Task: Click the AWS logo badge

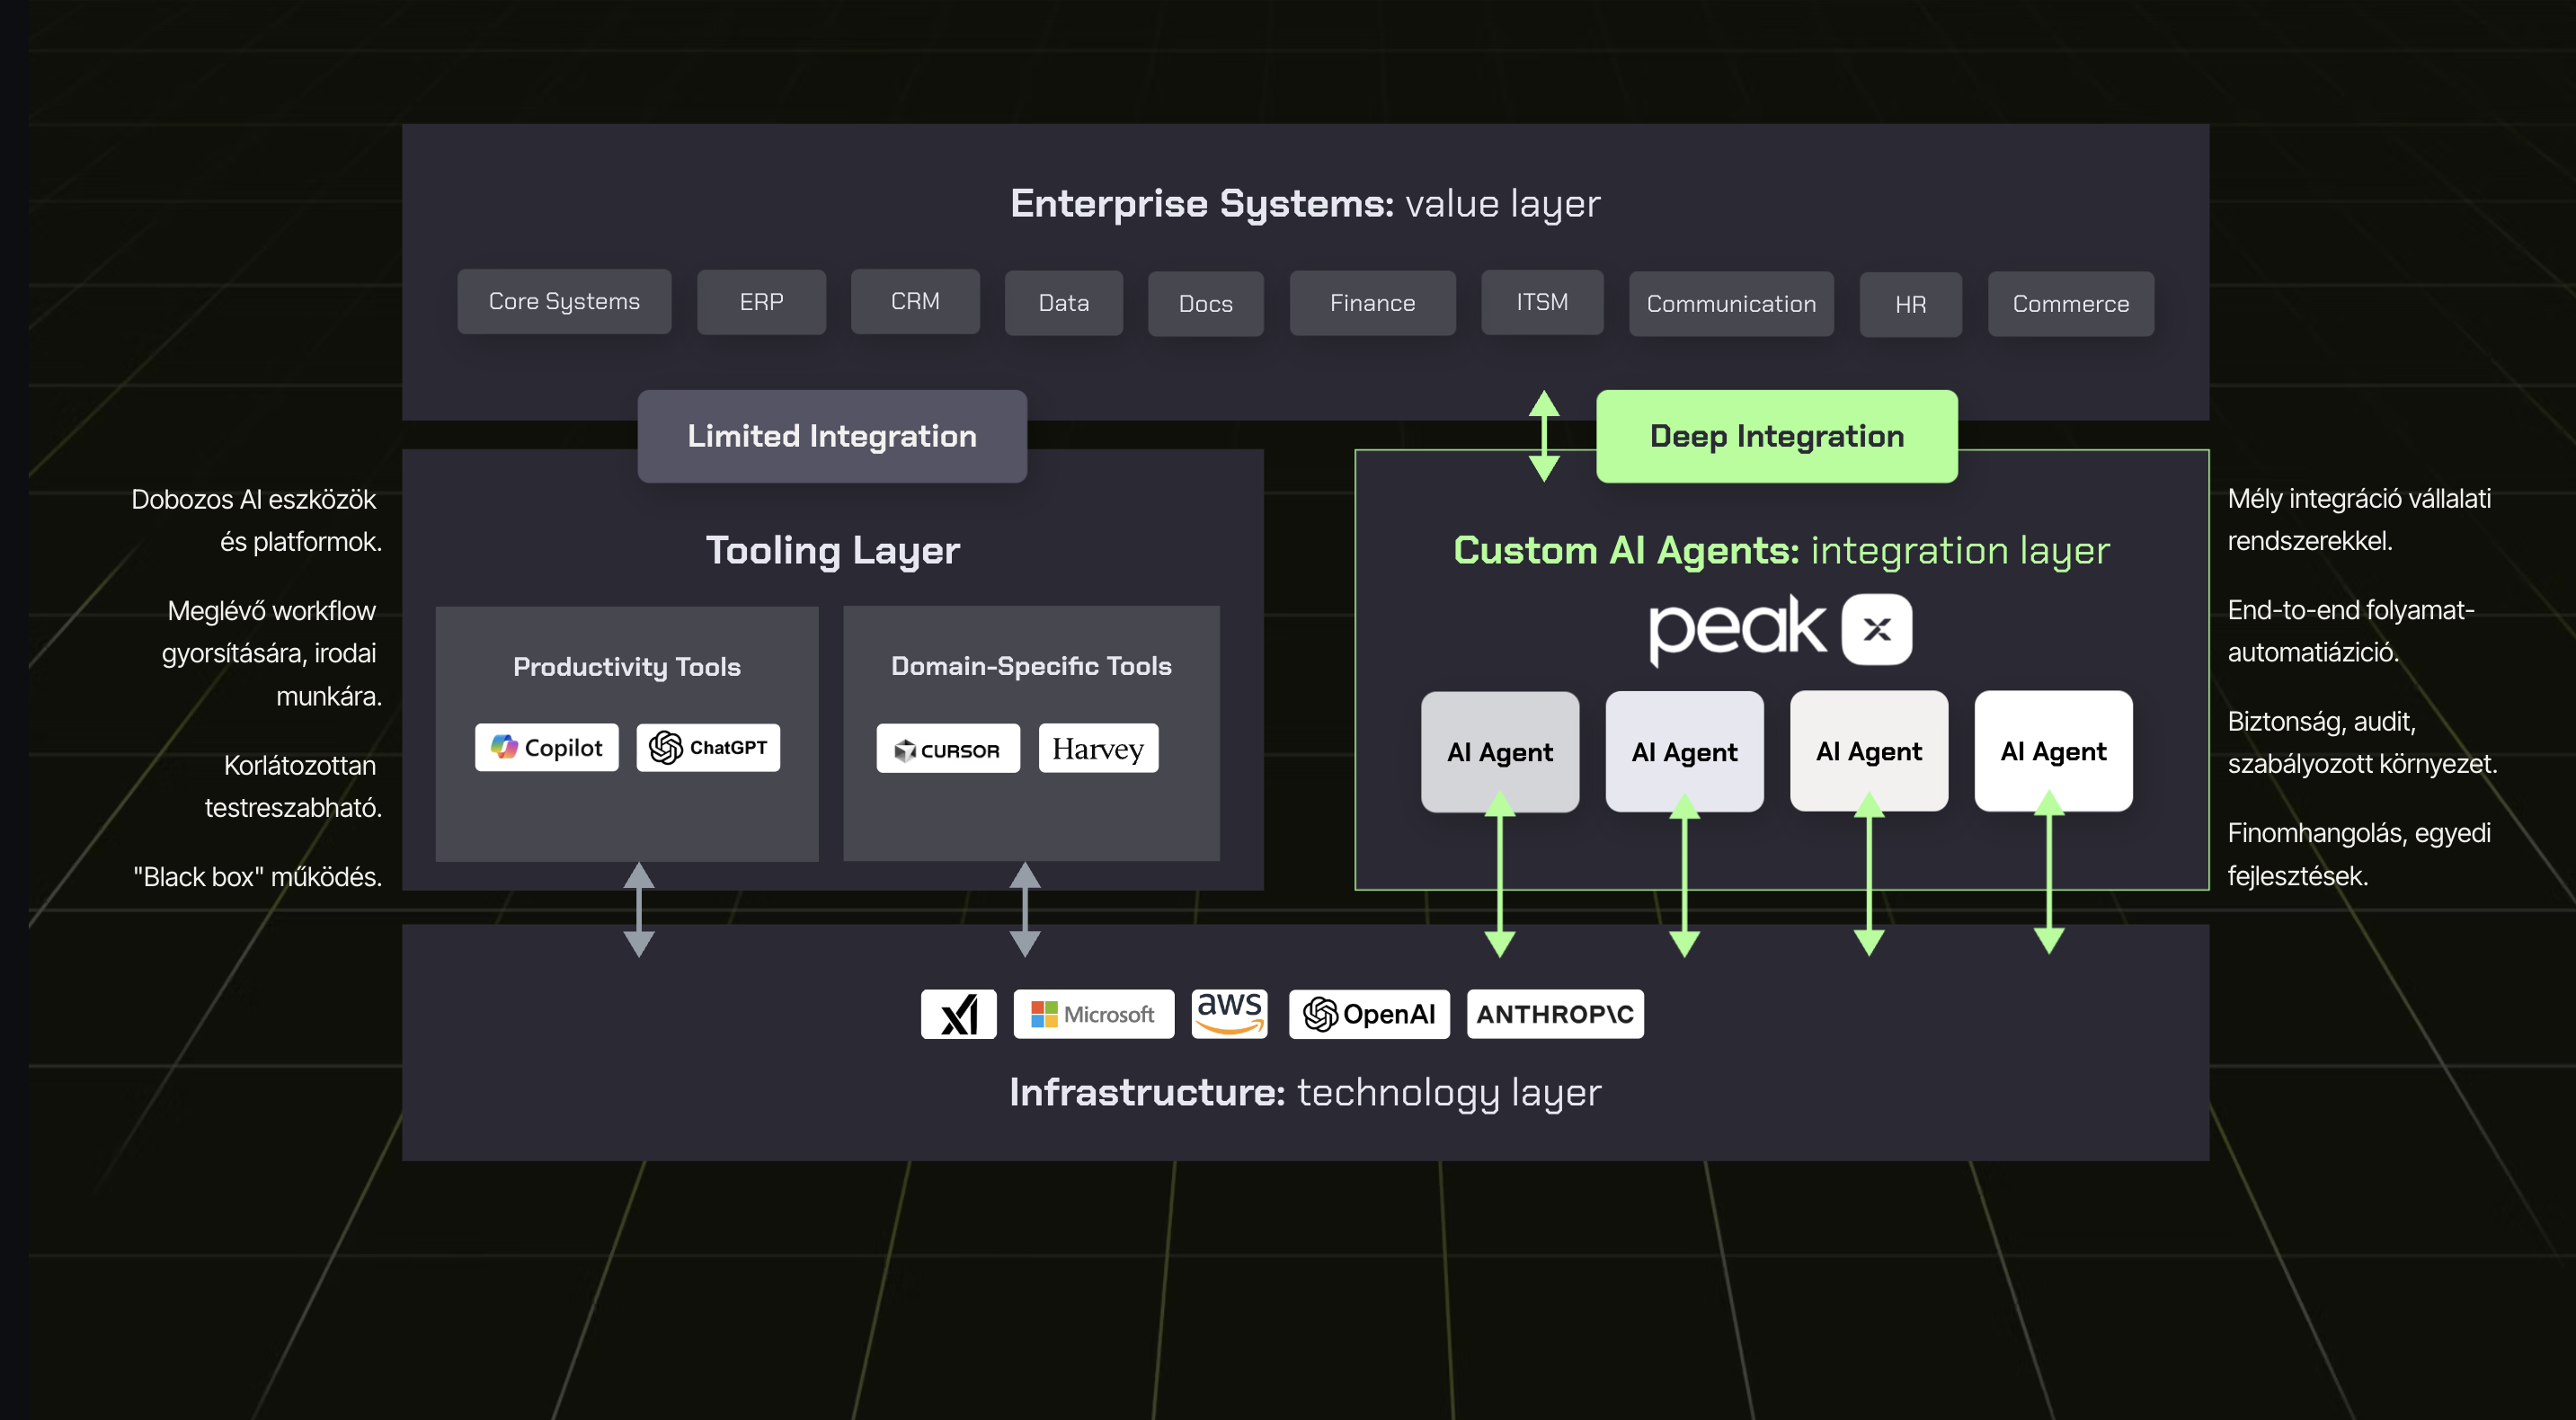Action: [1229, 1014]
